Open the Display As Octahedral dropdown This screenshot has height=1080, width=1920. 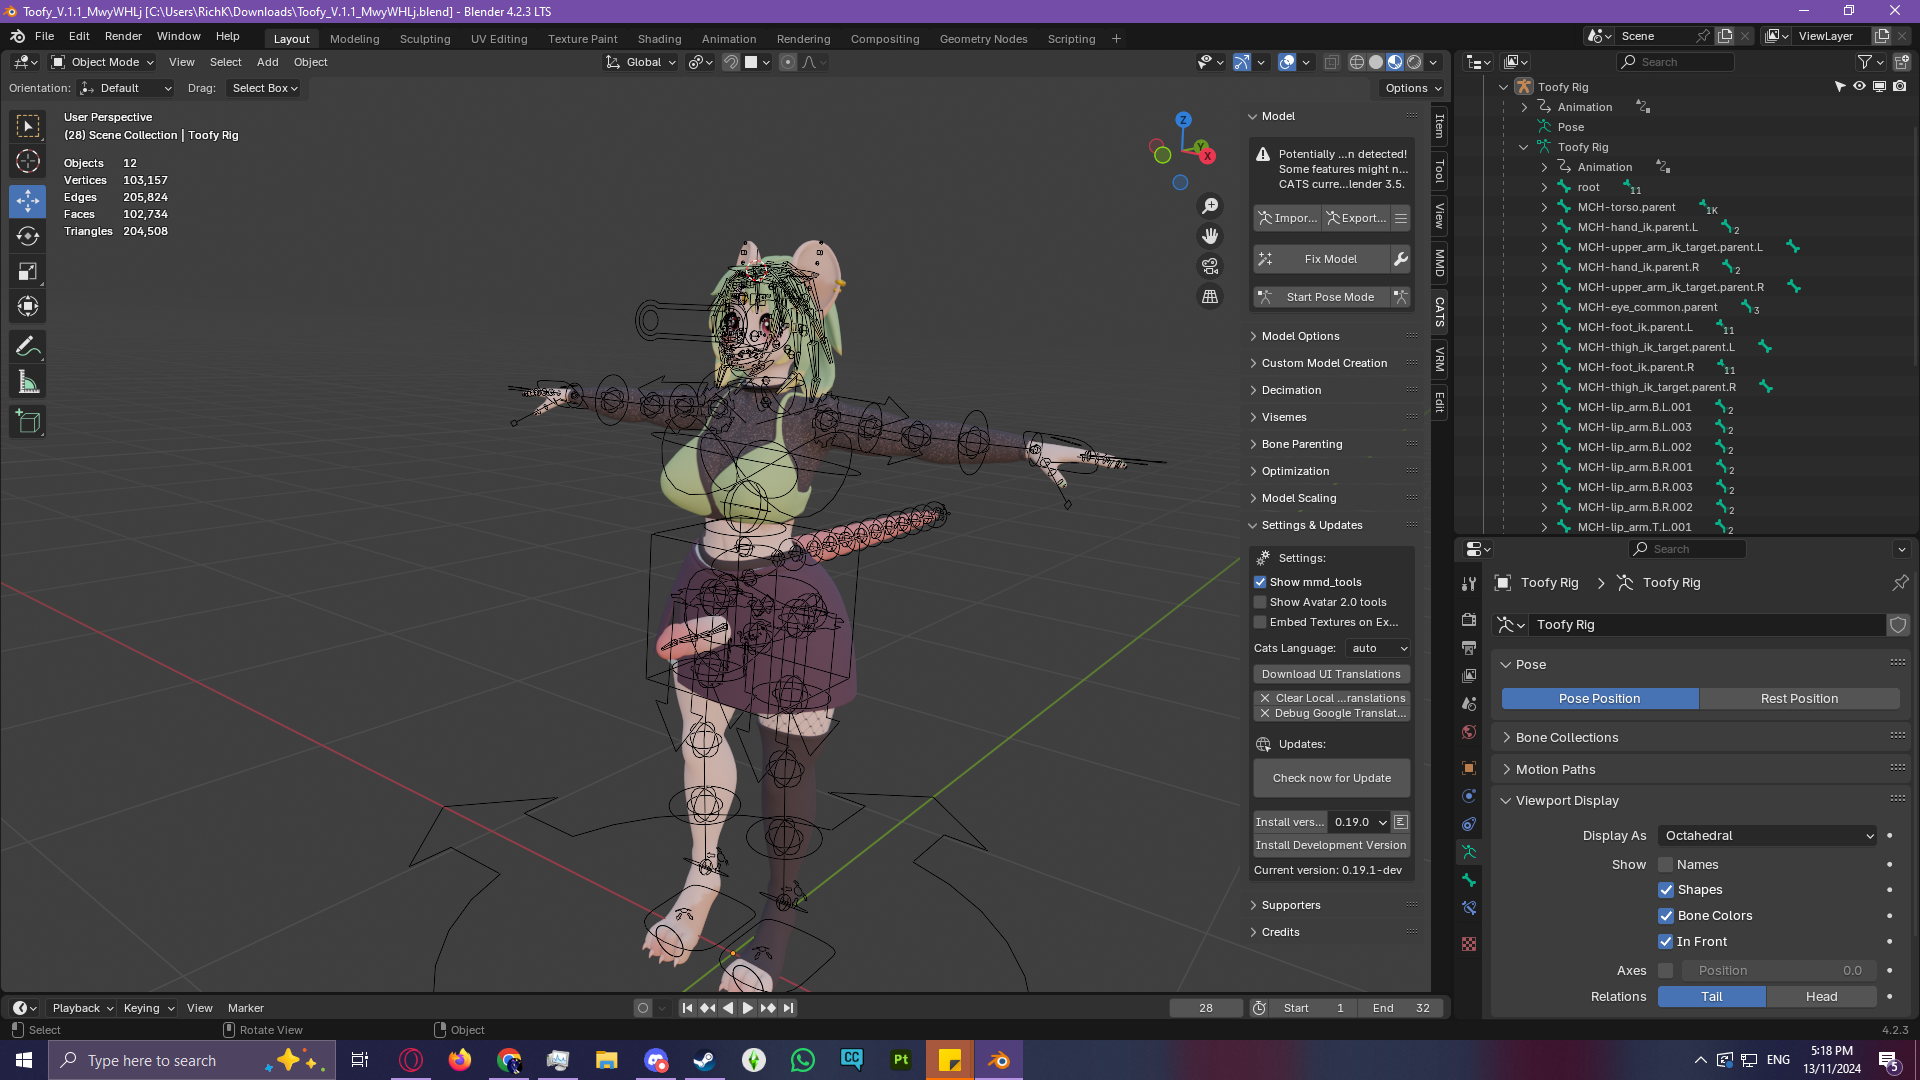point(1768,836)
